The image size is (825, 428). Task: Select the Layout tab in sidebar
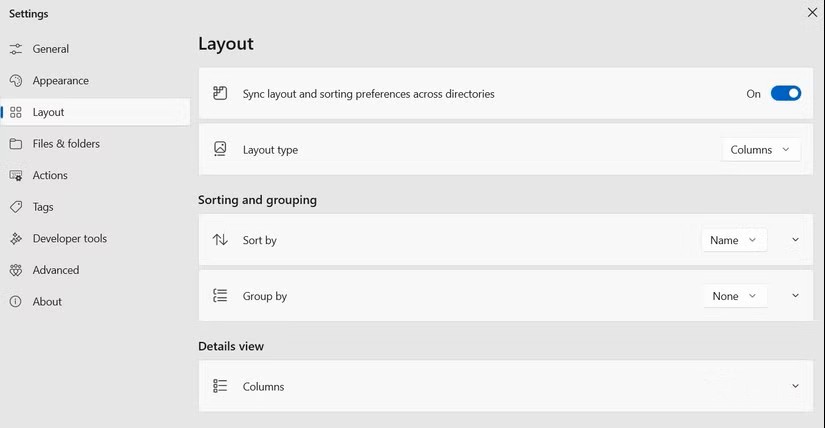(48, 113)
